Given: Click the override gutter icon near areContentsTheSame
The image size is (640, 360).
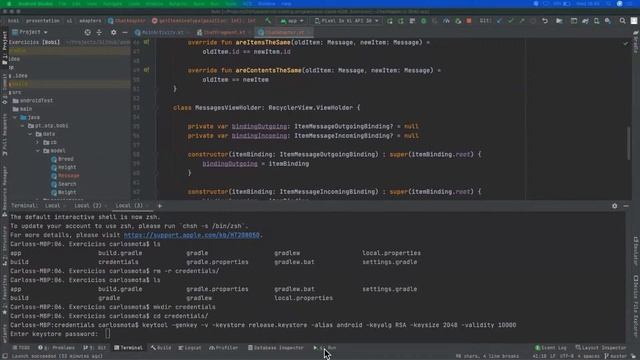Looking at the screenshot, I should [x=146, y=70].
